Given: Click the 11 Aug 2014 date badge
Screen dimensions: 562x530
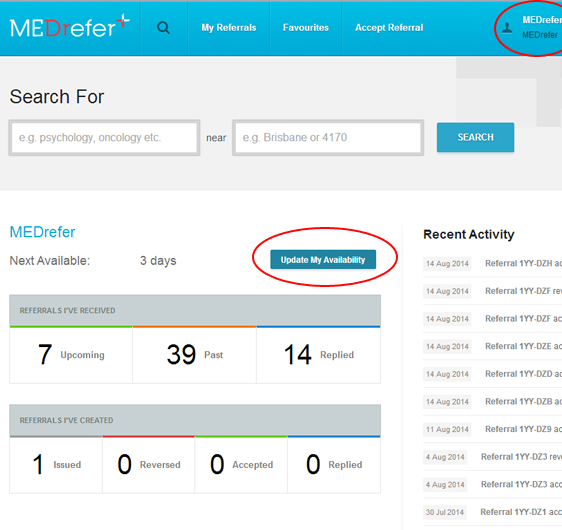Looking at the screenshot, I should click(x=447, y=429).
